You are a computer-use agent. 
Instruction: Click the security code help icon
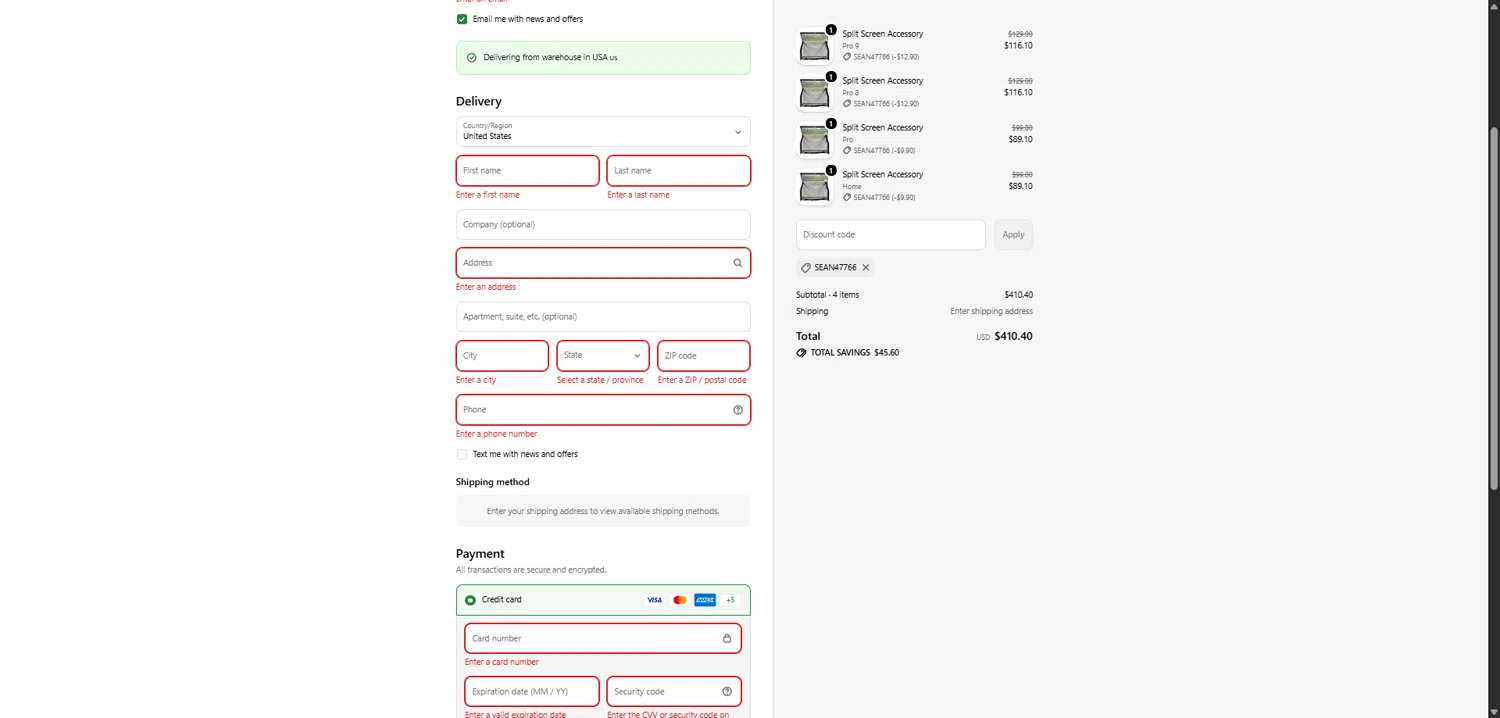click(x=727, y=691)
